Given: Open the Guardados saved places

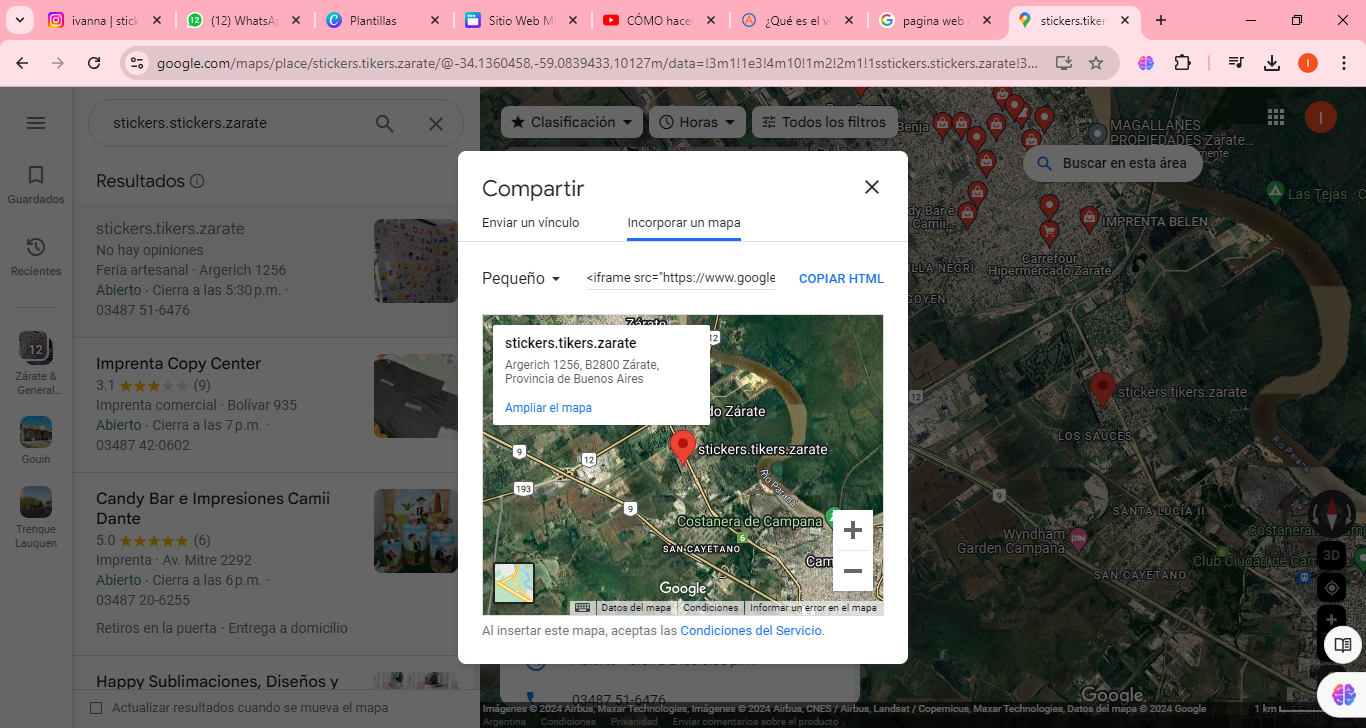Looking at the screenshot, I should (x=36, y=184).
